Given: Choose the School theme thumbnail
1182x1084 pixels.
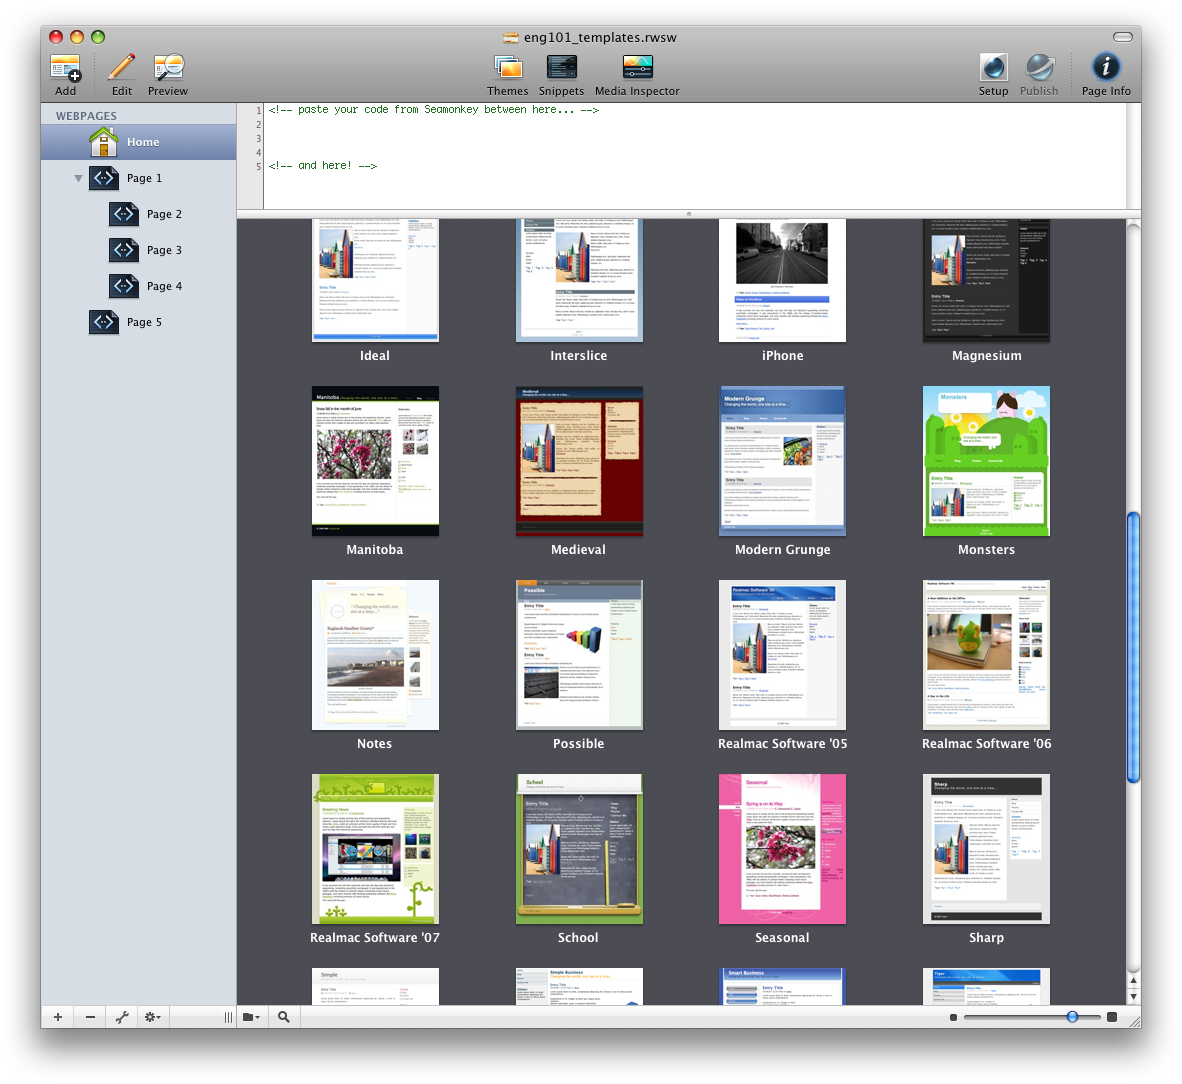Looking at the screenshot, I should (x=579, y=849).
